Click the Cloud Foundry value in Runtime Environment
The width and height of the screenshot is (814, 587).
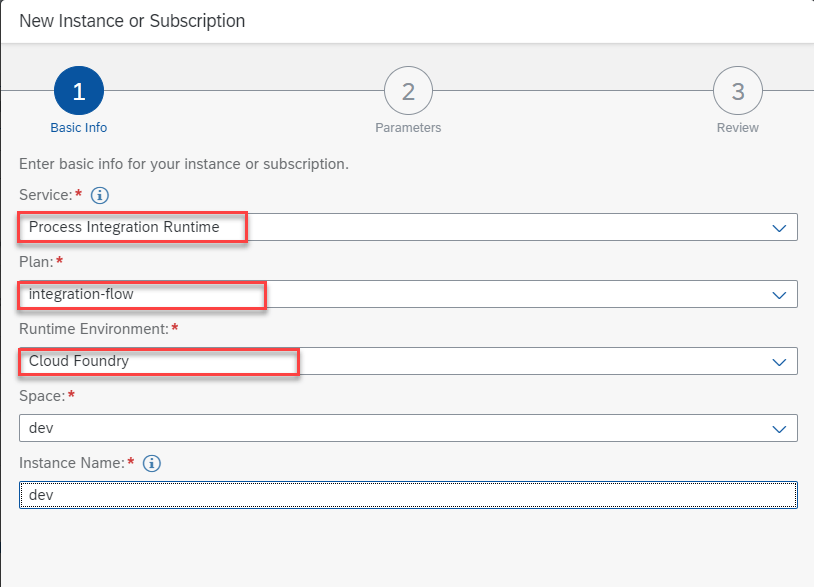(x=79, y=361)
